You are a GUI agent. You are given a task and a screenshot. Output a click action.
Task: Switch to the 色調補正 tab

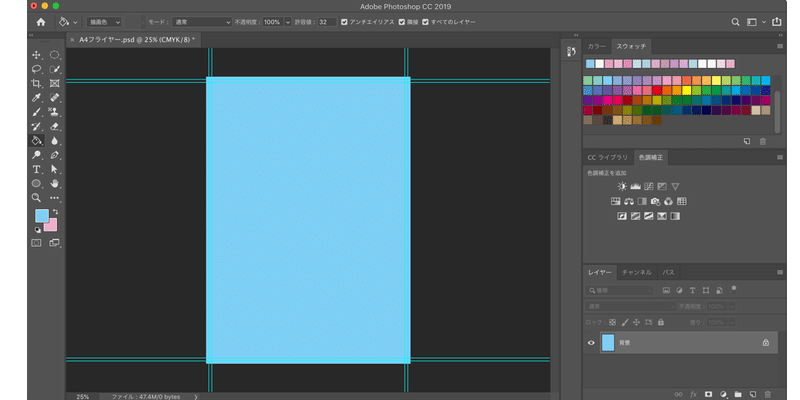pos(651,158)
